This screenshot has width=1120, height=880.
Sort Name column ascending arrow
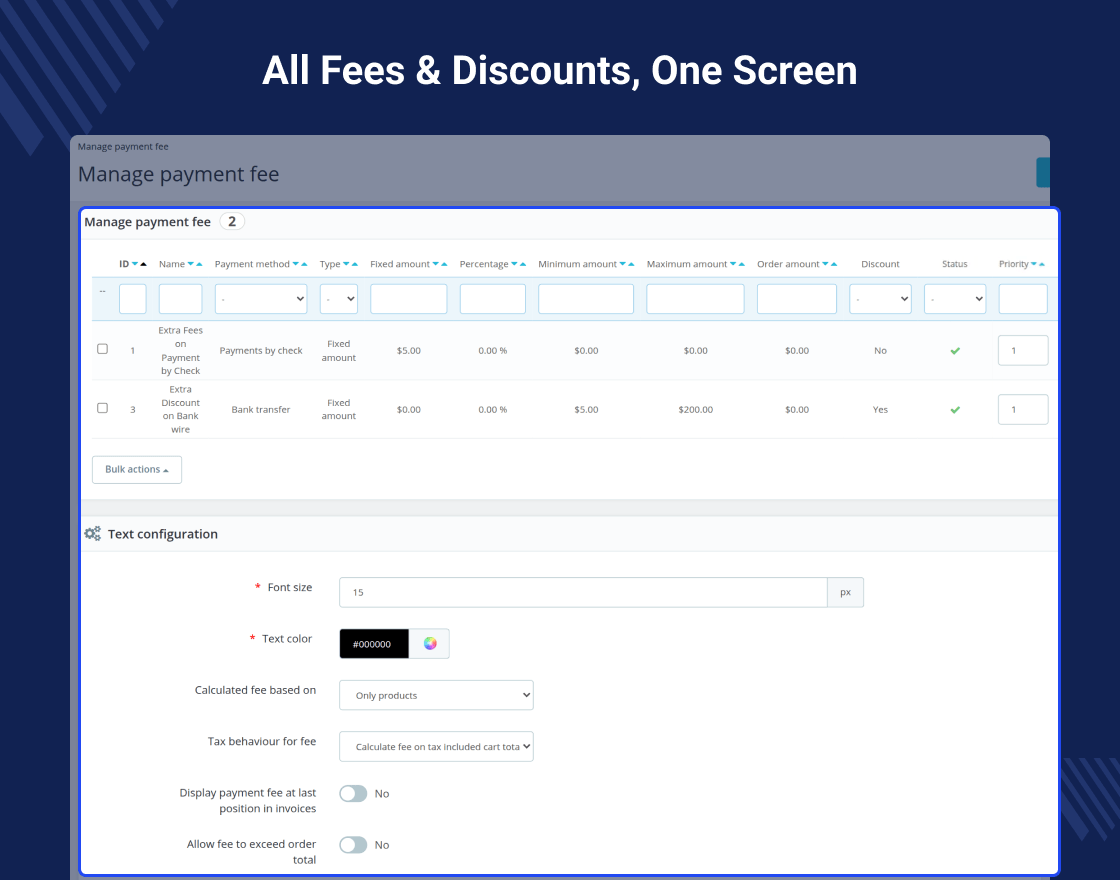pos(199,264)
